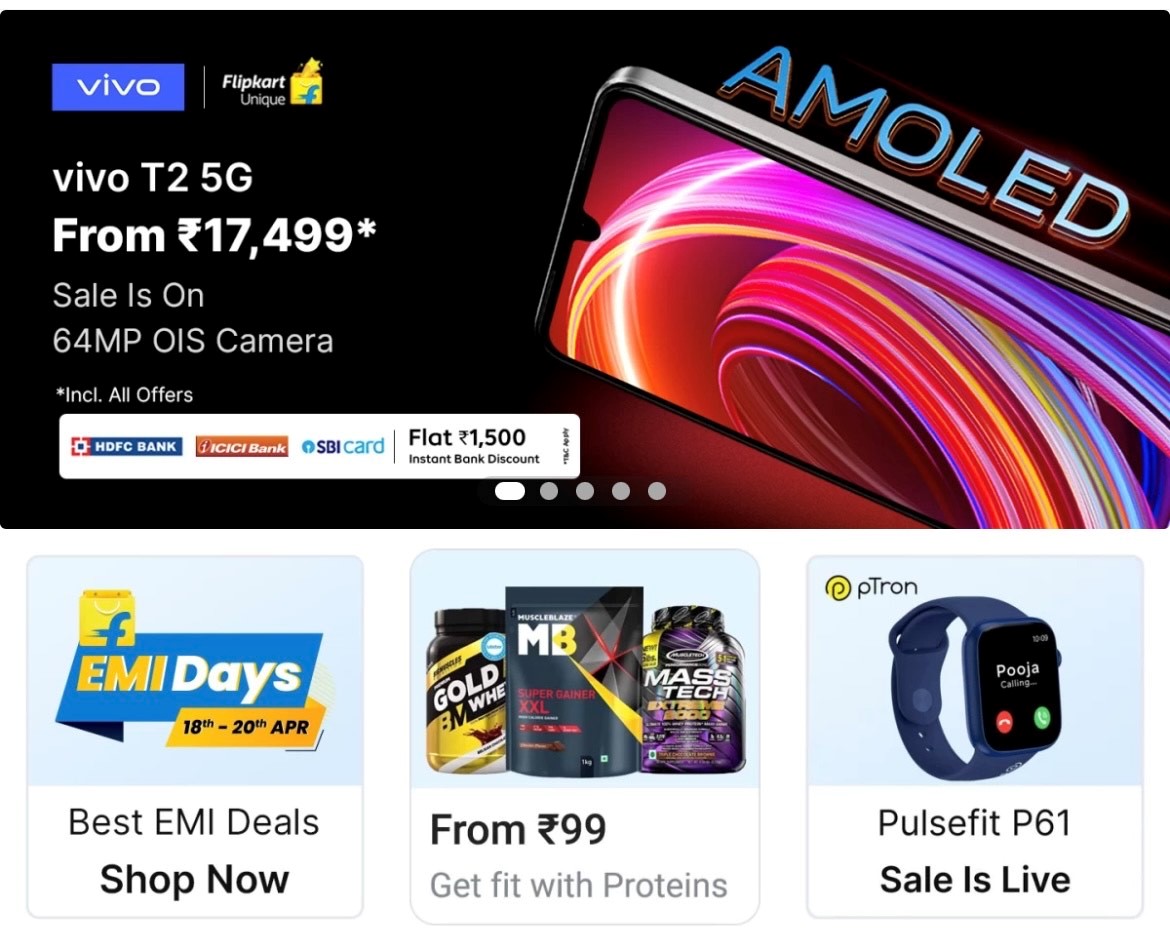1170x931 pixels.
Task: Select the third carousel indicator dot
Action: click(585, 491)
